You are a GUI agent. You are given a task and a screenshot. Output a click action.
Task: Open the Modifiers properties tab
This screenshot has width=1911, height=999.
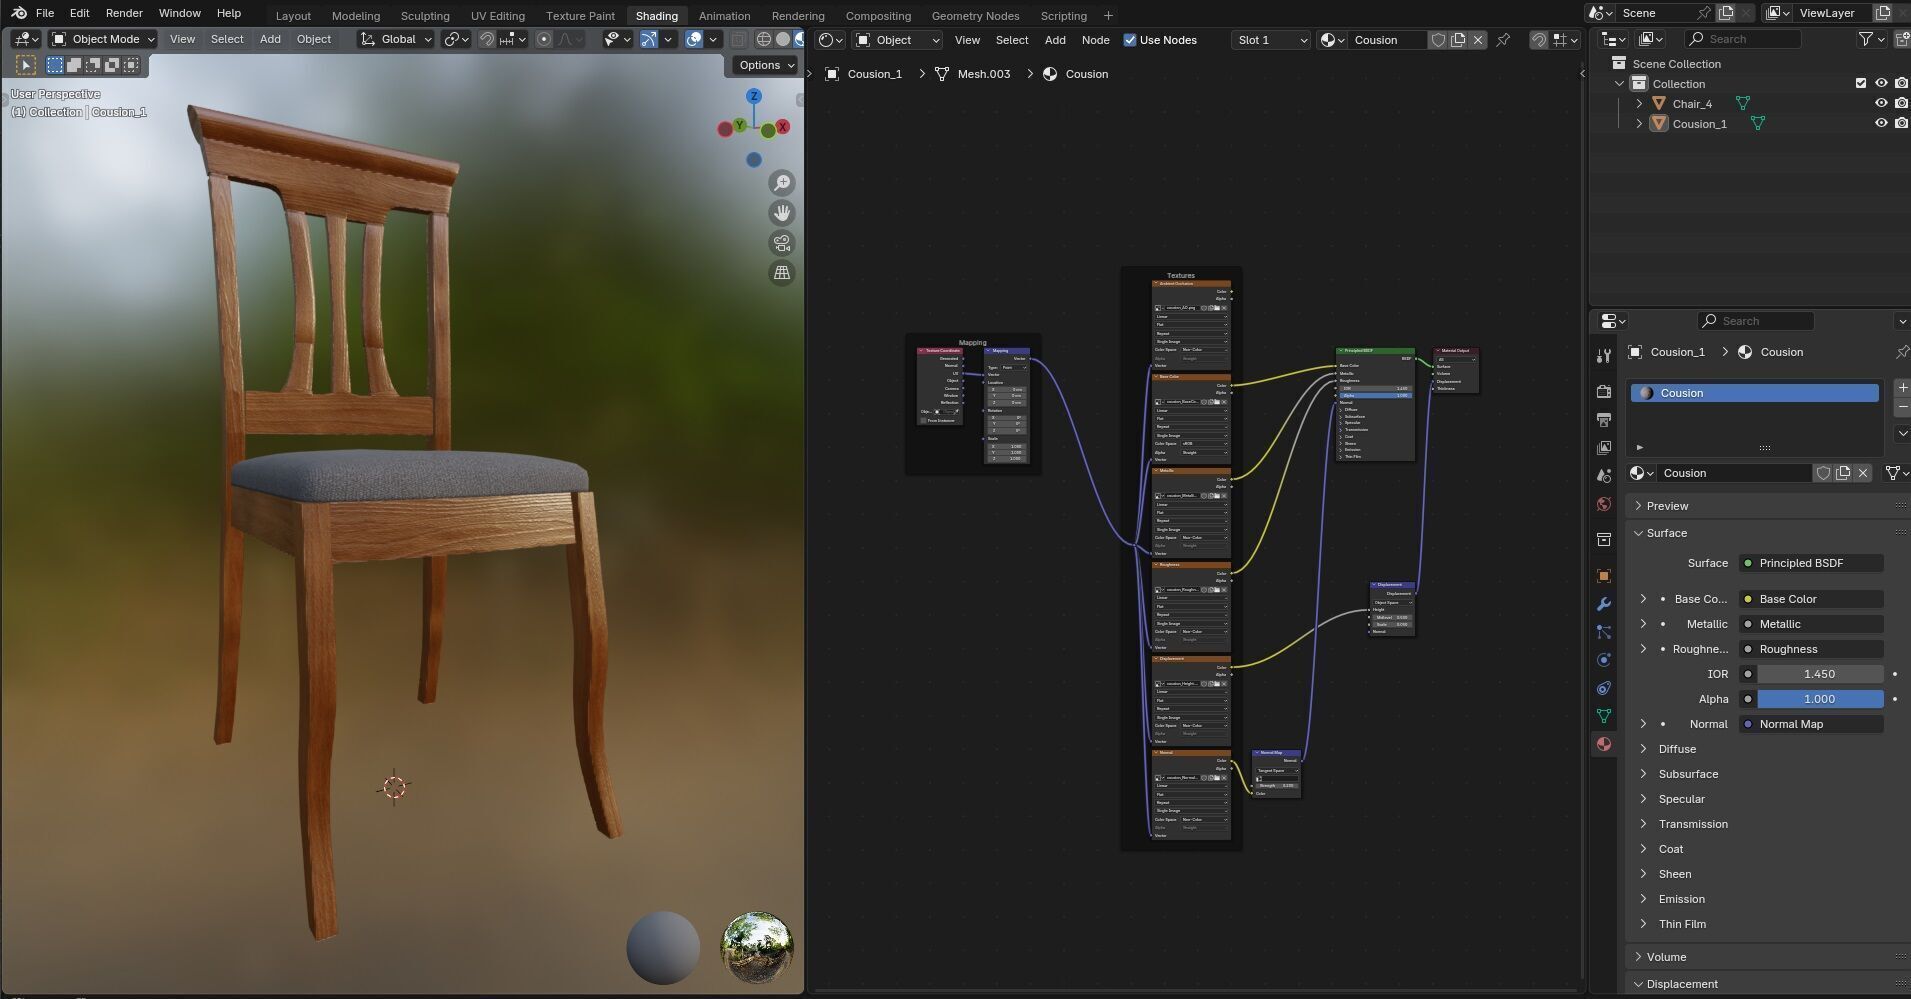coord(1604,604)
